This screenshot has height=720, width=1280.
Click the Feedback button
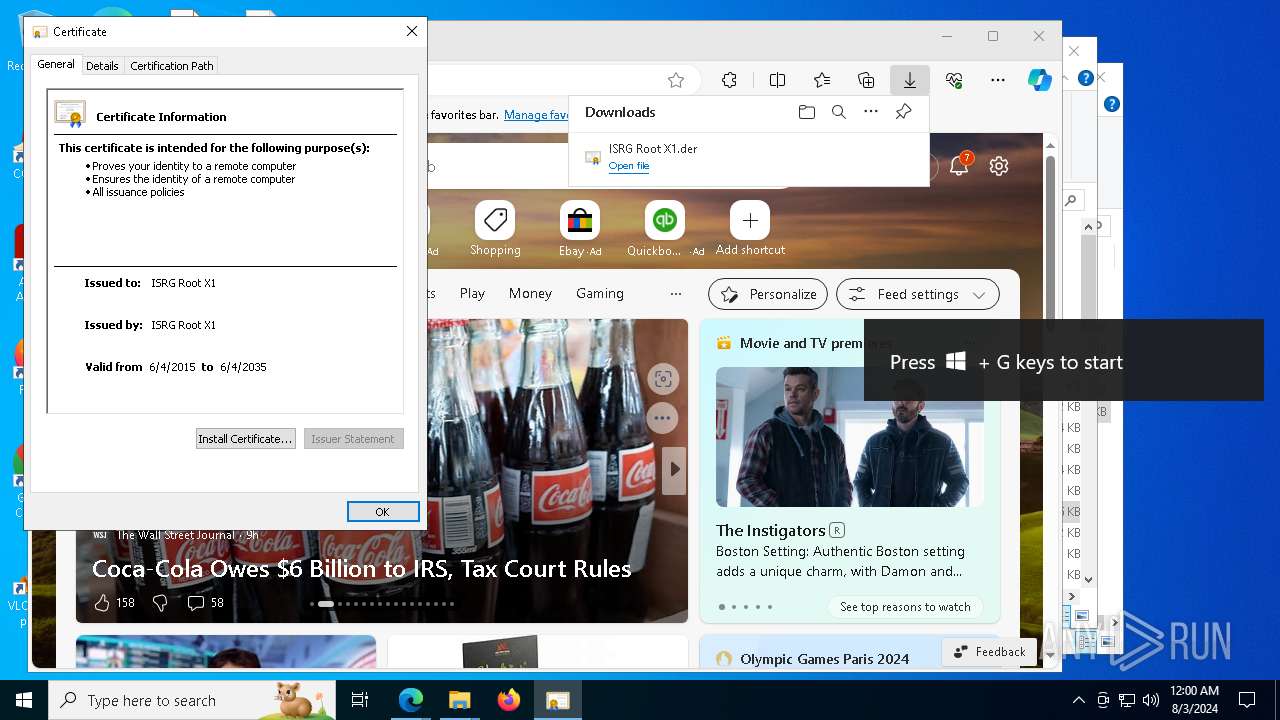[989, 652]
